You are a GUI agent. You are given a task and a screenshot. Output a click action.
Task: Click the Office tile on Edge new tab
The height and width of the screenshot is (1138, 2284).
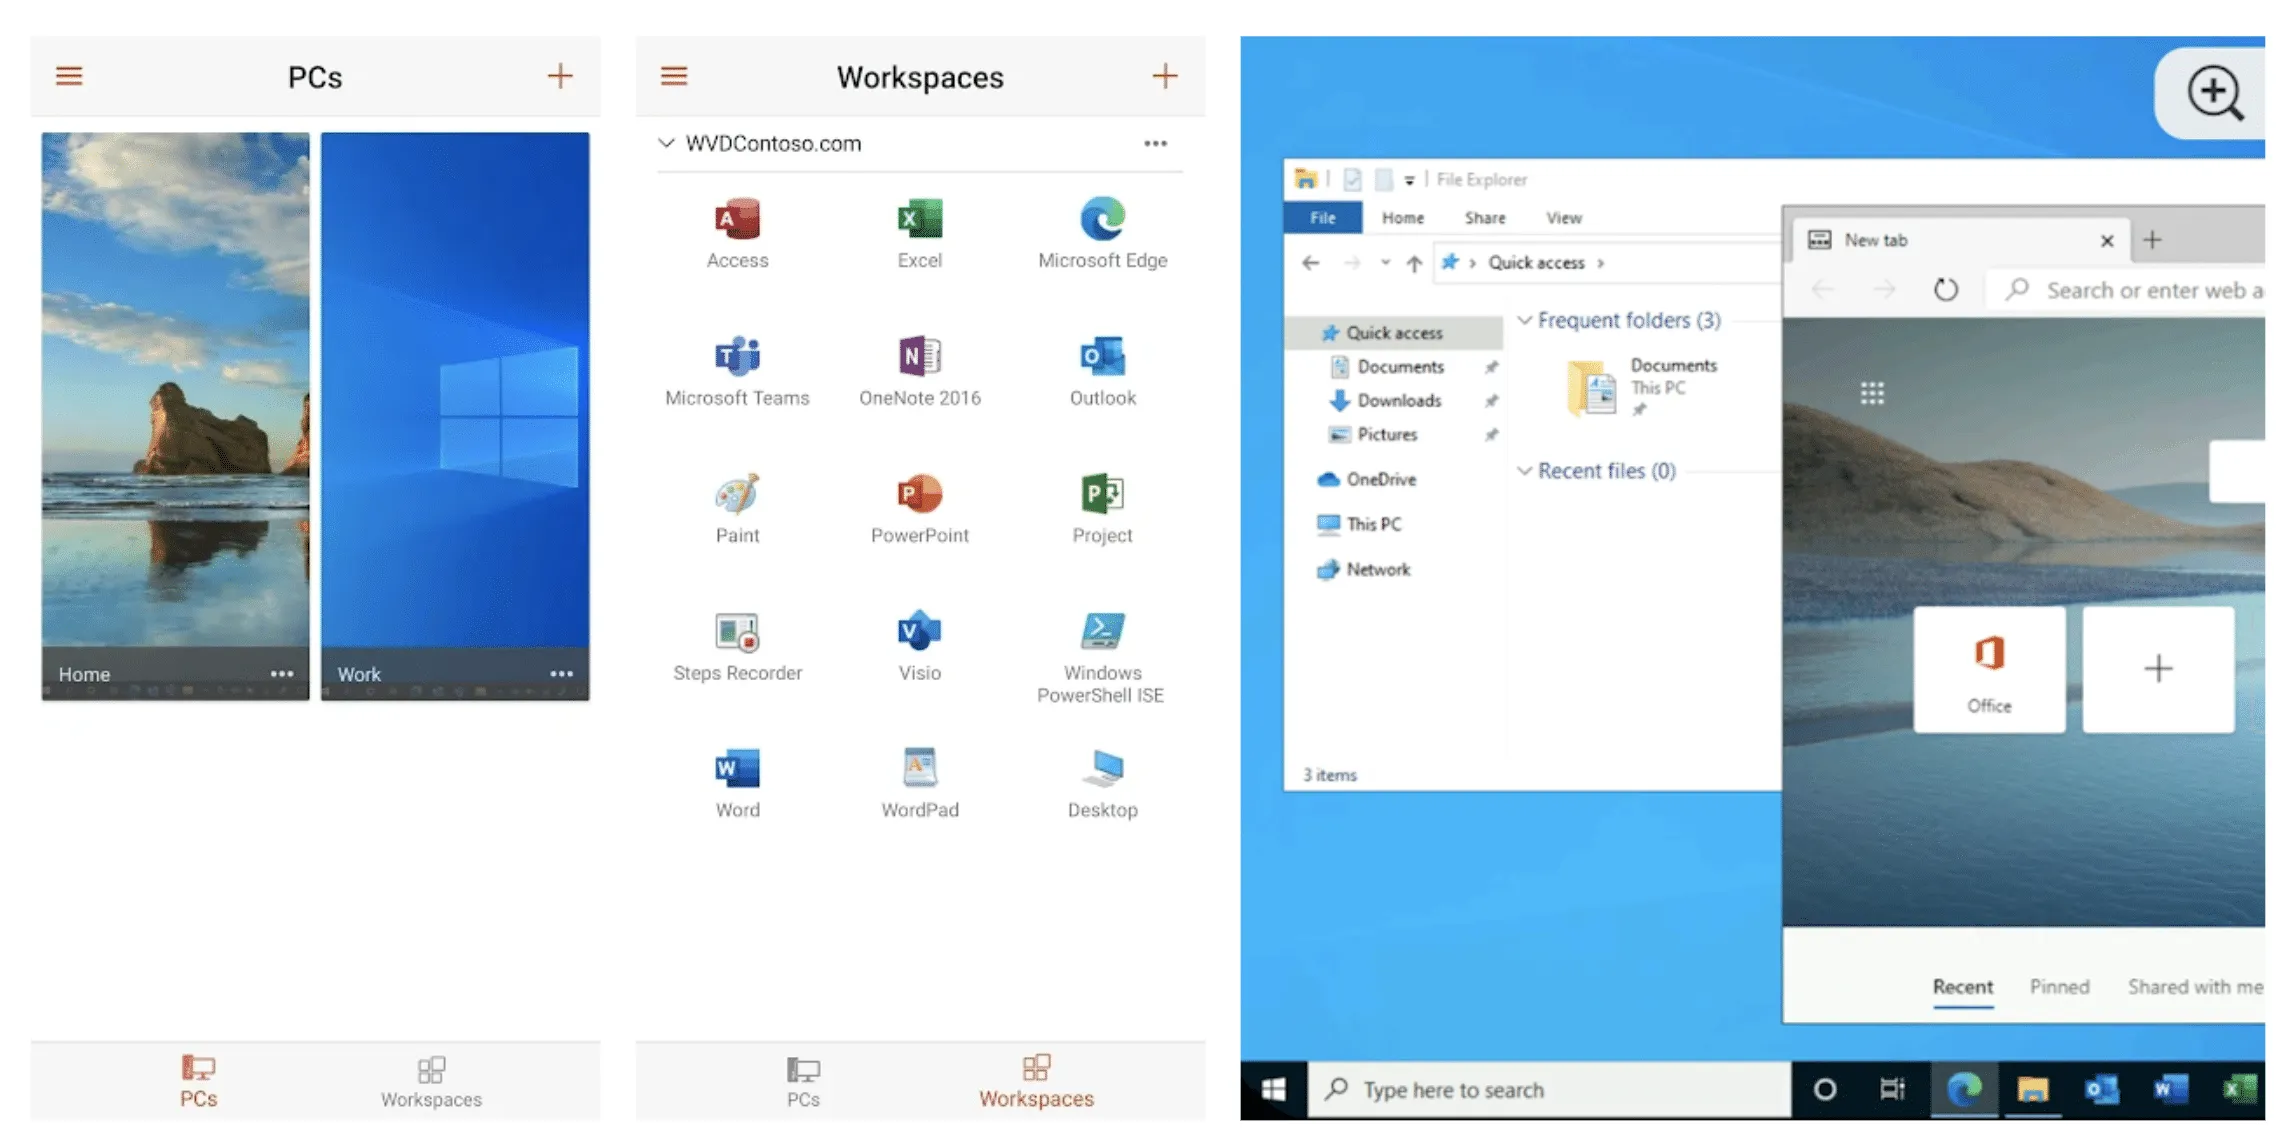pos(1989,670)
